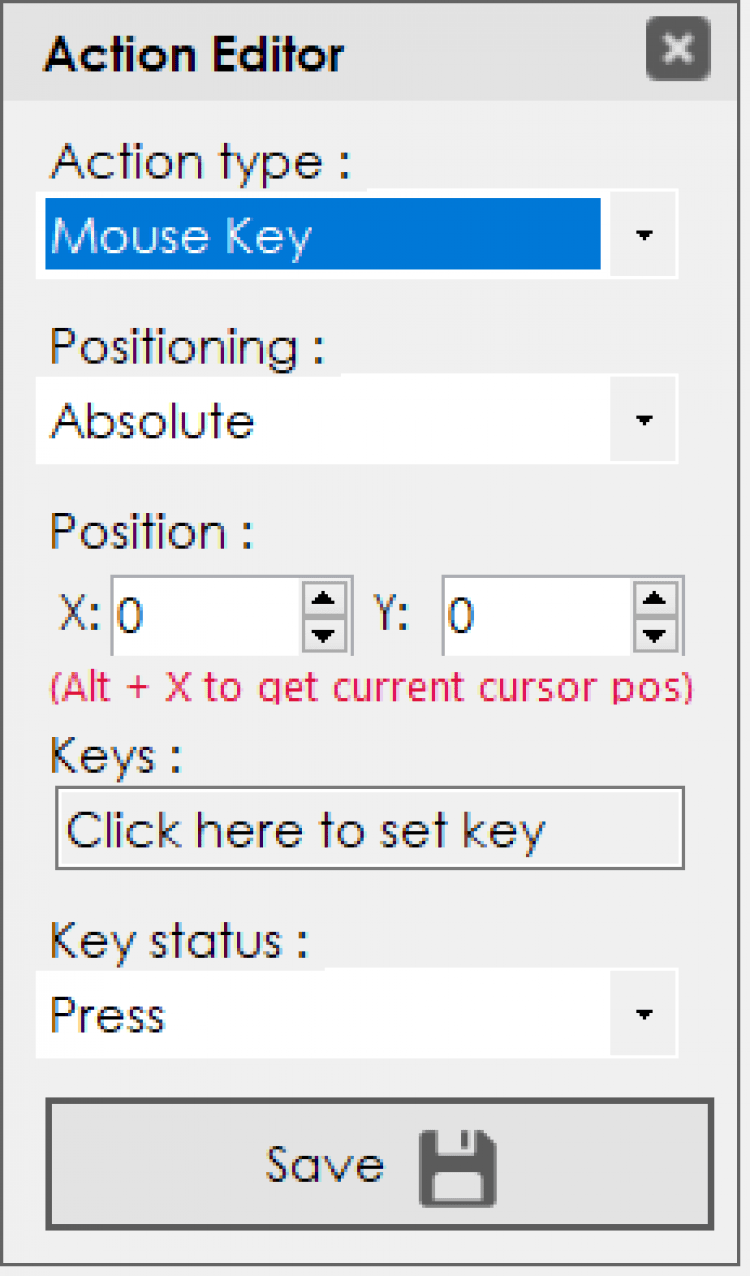Click the floppy disk icon on Save

(x=457, y=1168)
